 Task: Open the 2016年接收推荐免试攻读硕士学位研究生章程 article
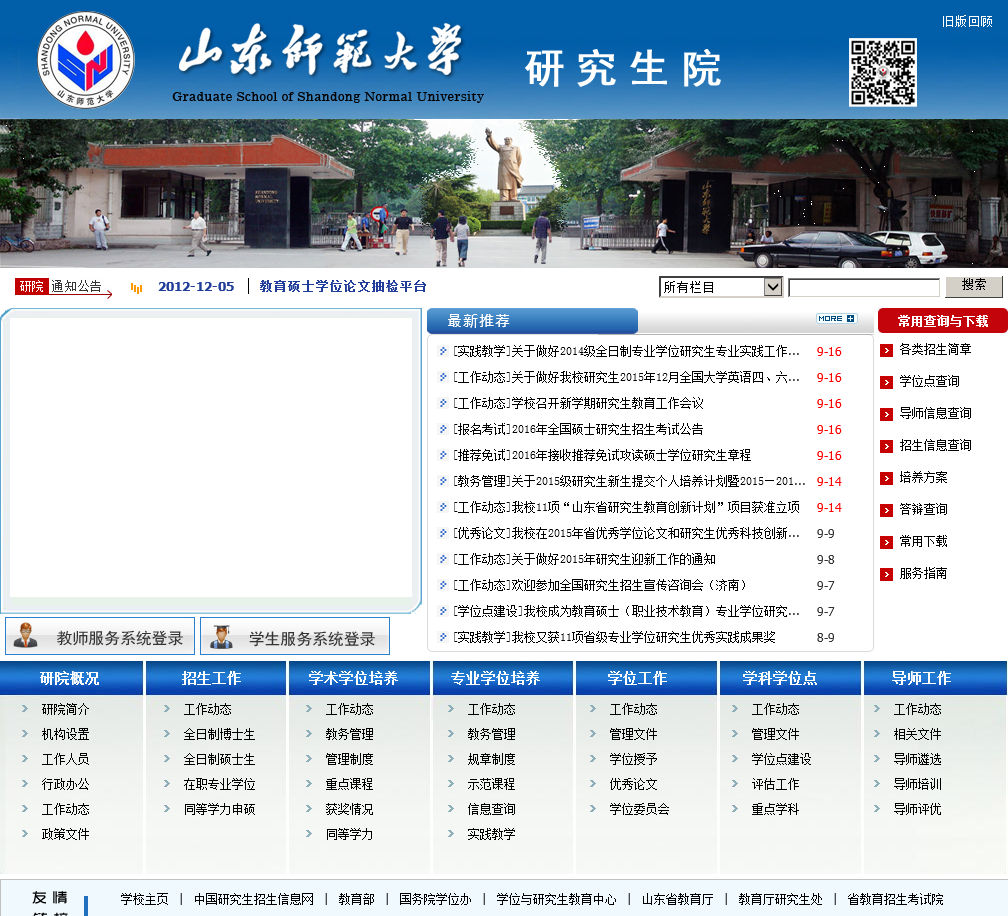click(x=602, y=455)
